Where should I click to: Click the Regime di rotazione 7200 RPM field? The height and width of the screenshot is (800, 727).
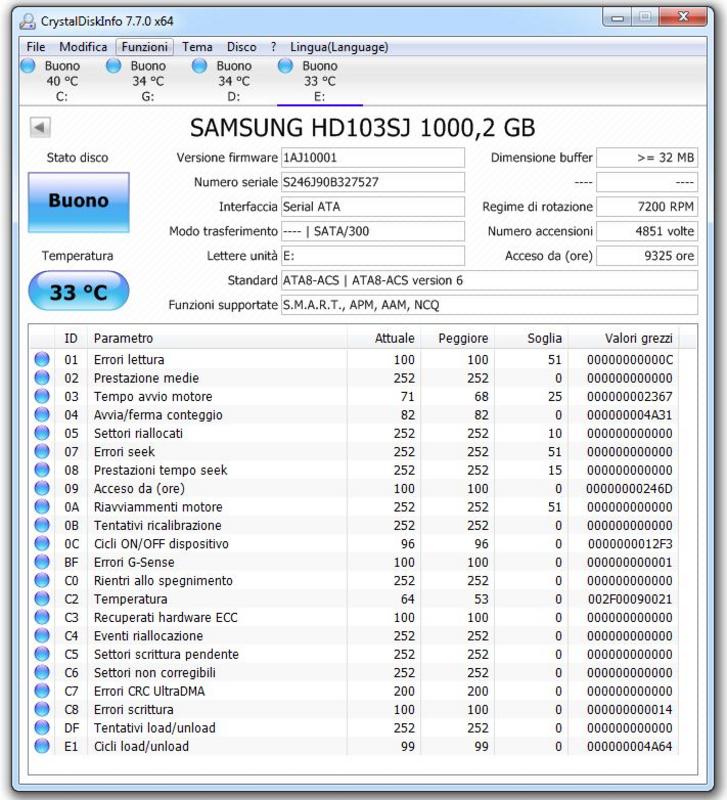coord(647,207)
